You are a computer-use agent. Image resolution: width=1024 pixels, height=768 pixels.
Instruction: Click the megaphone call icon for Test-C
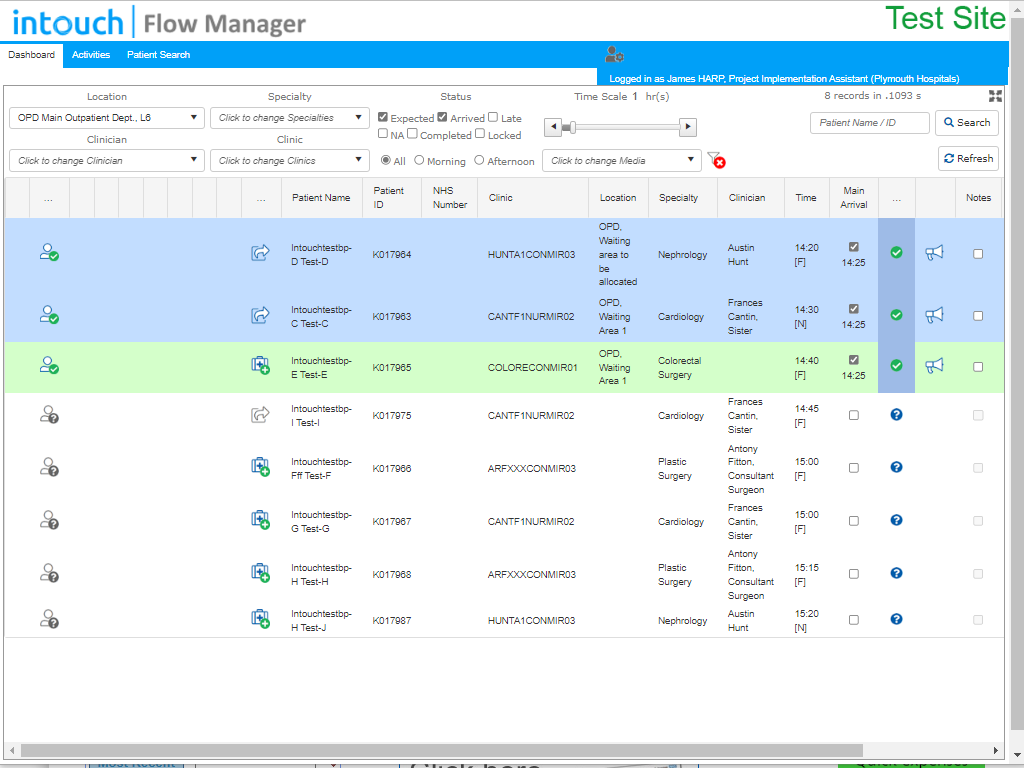click(935, 315)
